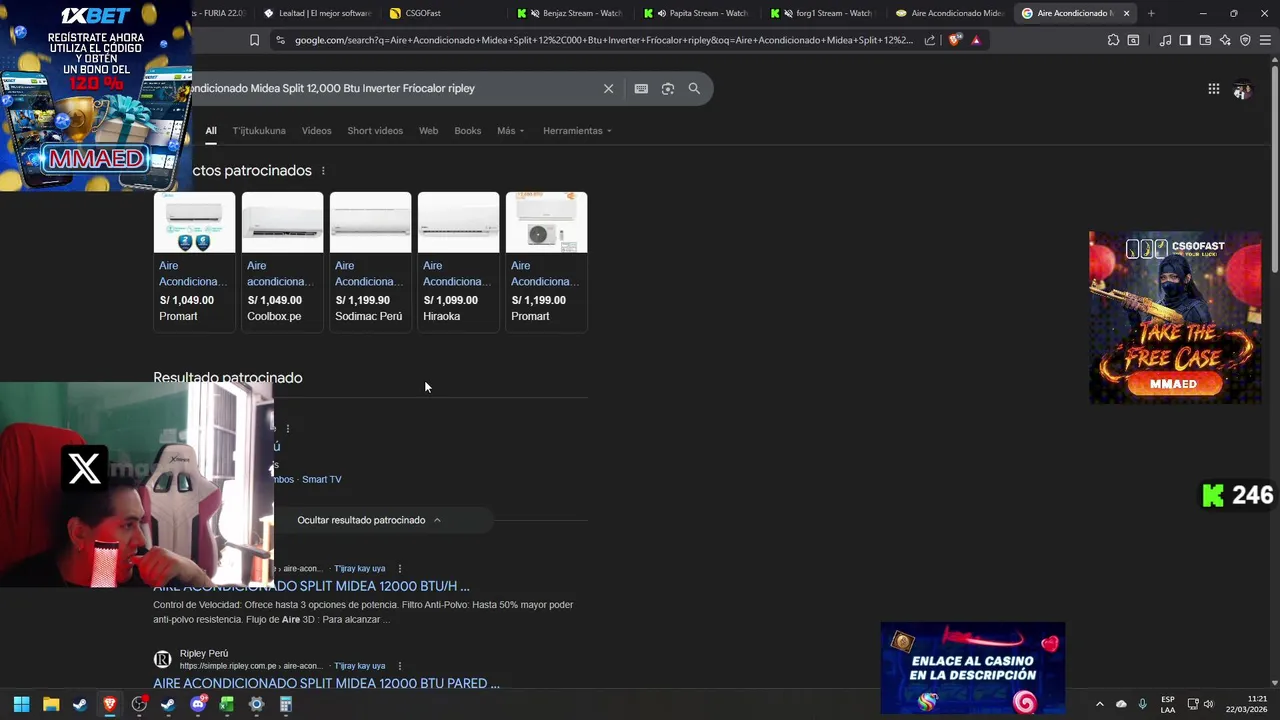
Task: Expand the Más search filter menu
Action: click(x=510, y=131)
